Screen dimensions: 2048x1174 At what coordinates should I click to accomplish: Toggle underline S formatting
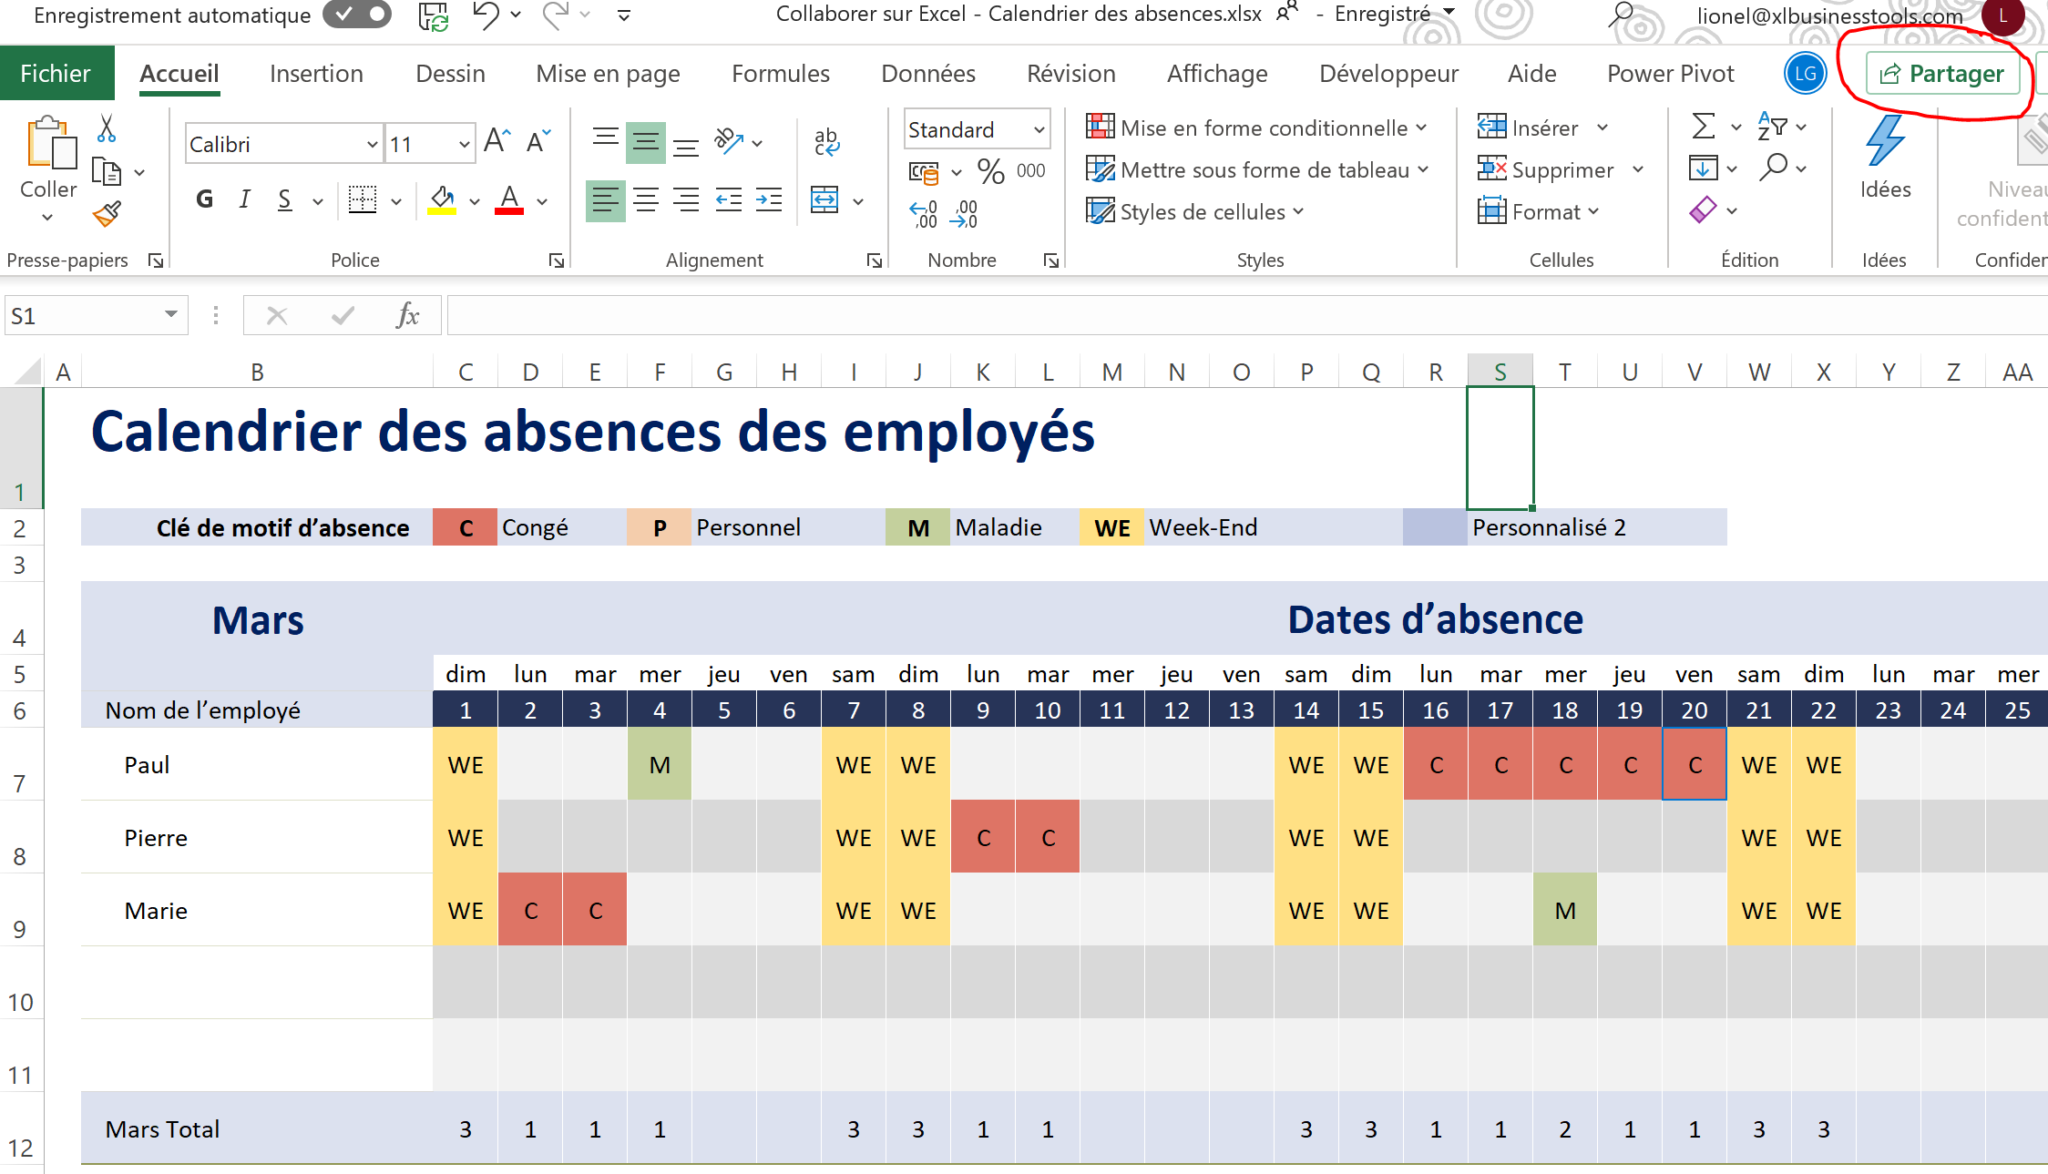[x=285, y=200]
